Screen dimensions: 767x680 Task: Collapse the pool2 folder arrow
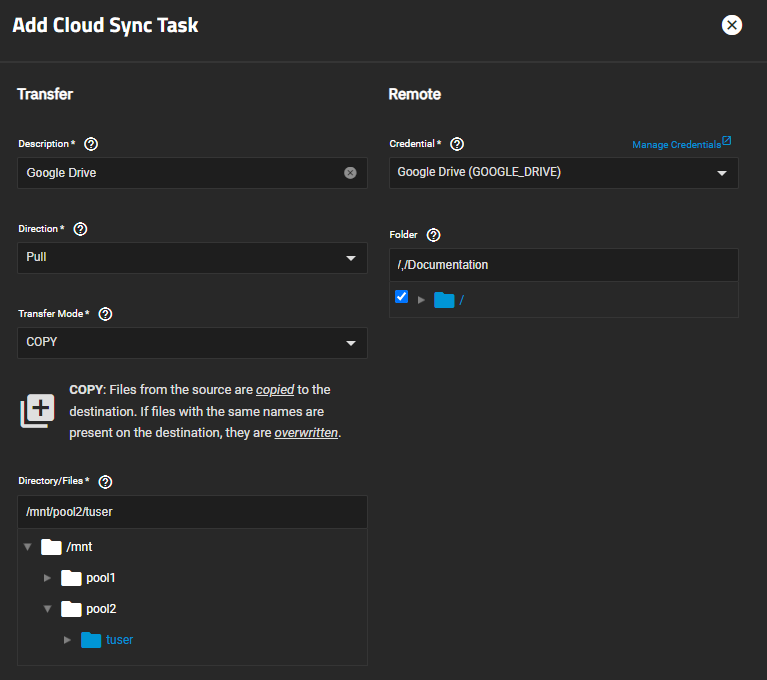(47, 609)
